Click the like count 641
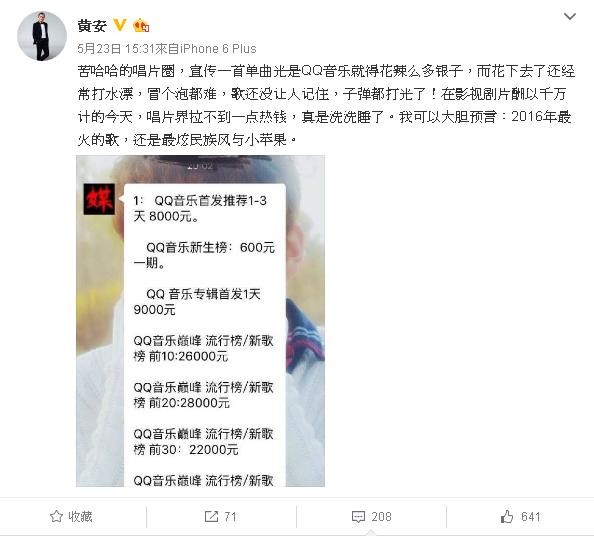594x536 pixels. (530, 517)
